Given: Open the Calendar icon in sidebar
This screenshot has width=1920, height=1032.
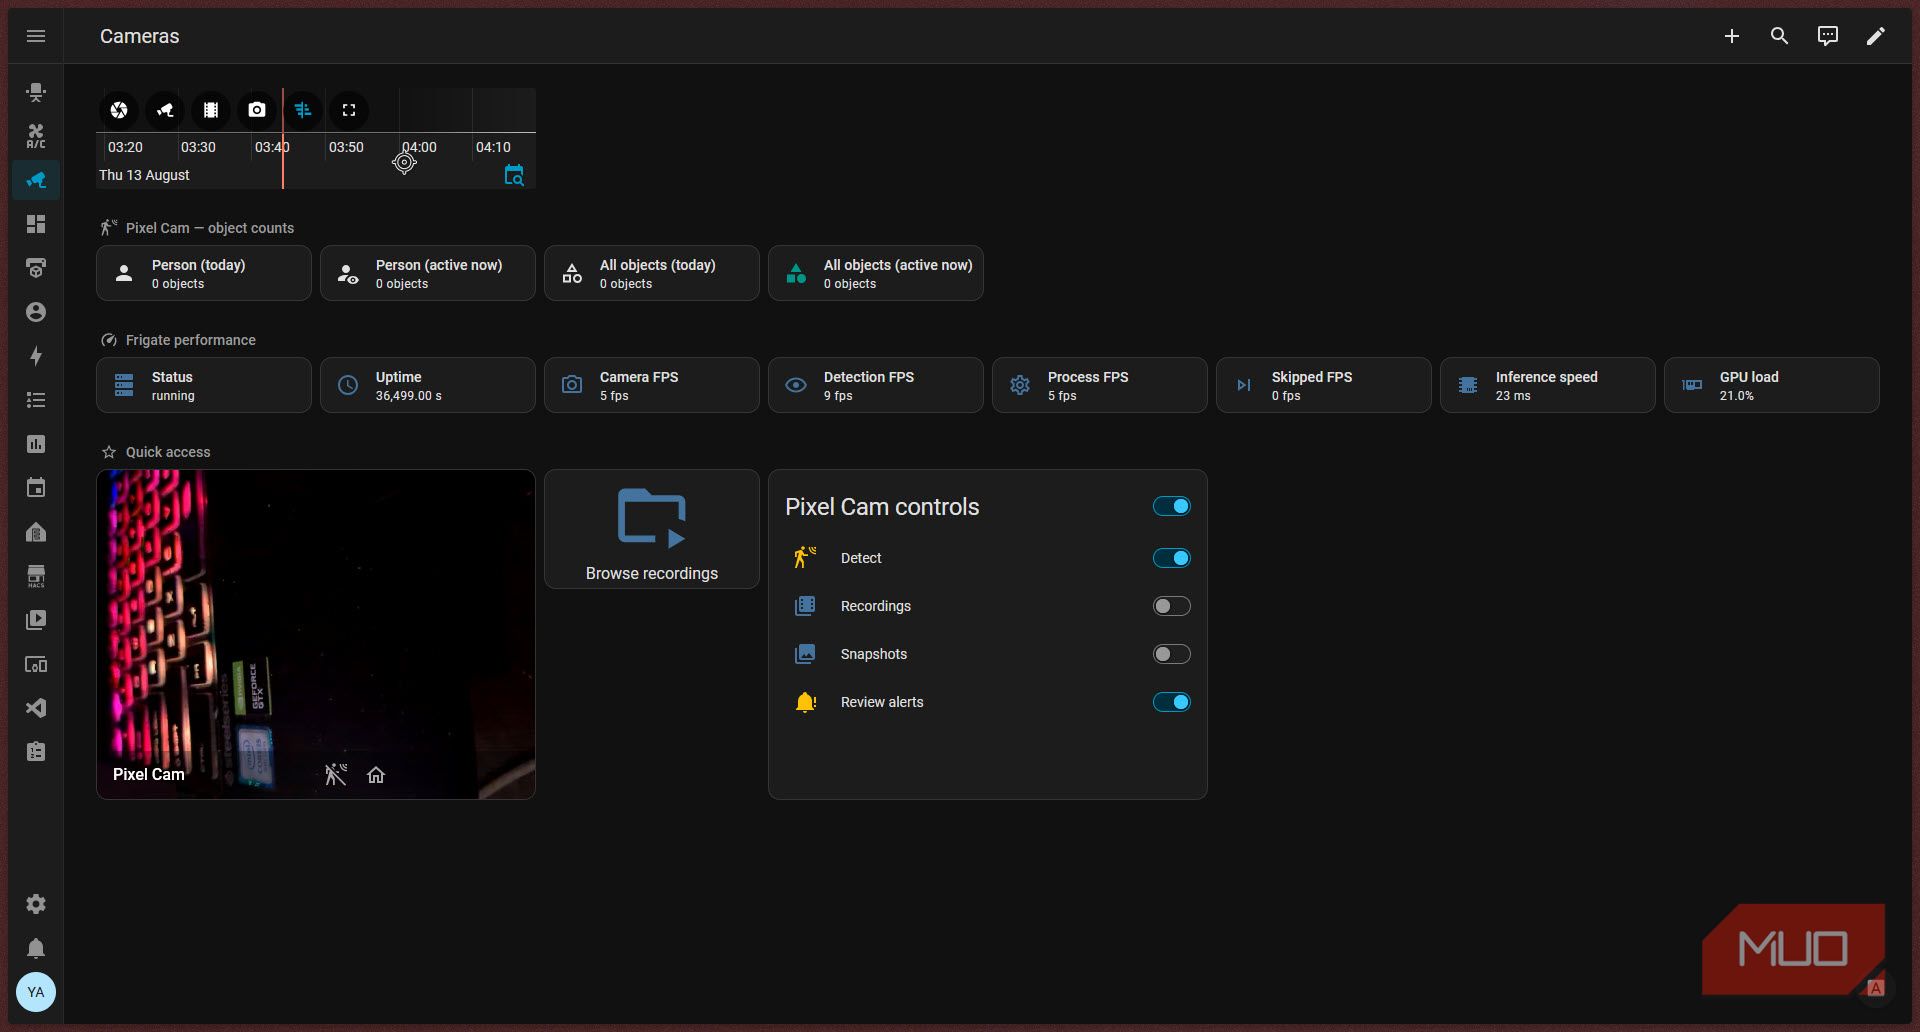Looking at the screenshot, I should [x=36, y=488].
